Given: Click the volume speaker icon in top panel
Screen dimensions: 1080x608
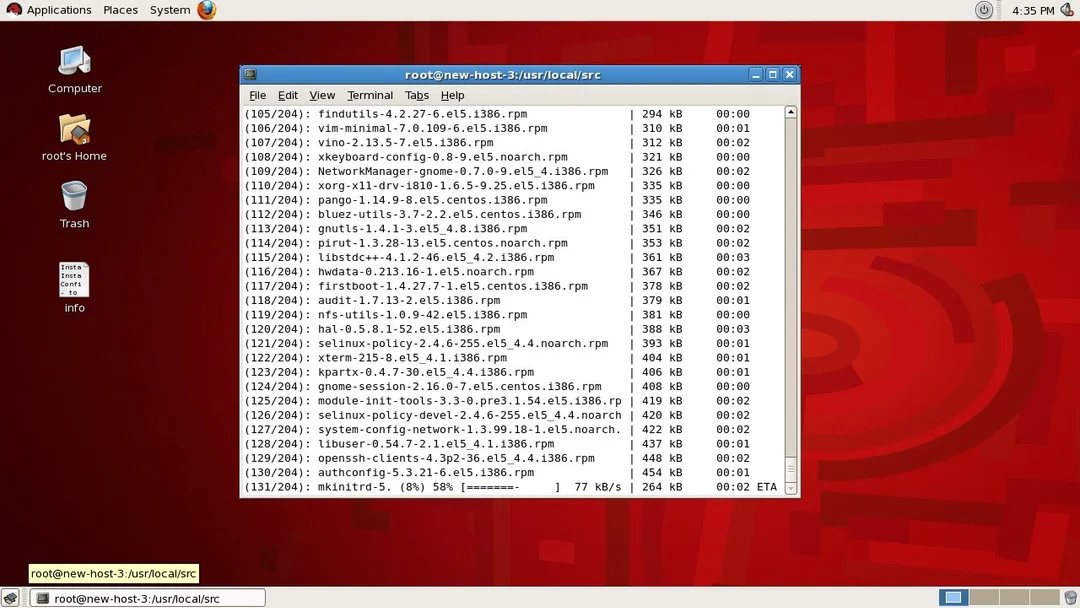Looking at the screenshot, I should pyautogui.click(x=1067, y=10).
